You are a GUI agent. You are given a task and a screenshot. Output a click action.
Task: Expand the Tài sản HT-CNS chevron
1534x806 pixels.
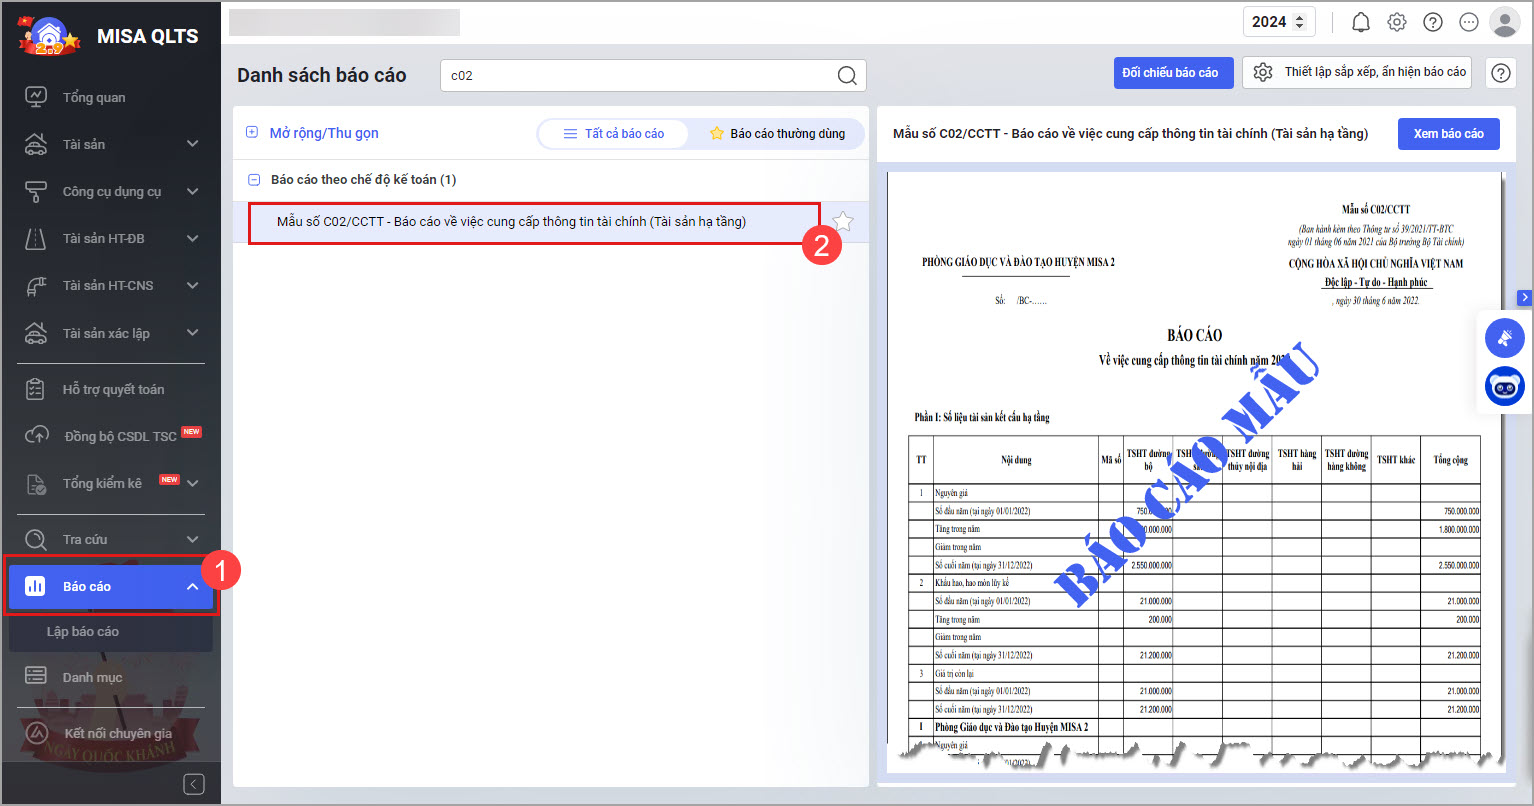[x=193, y=285]
